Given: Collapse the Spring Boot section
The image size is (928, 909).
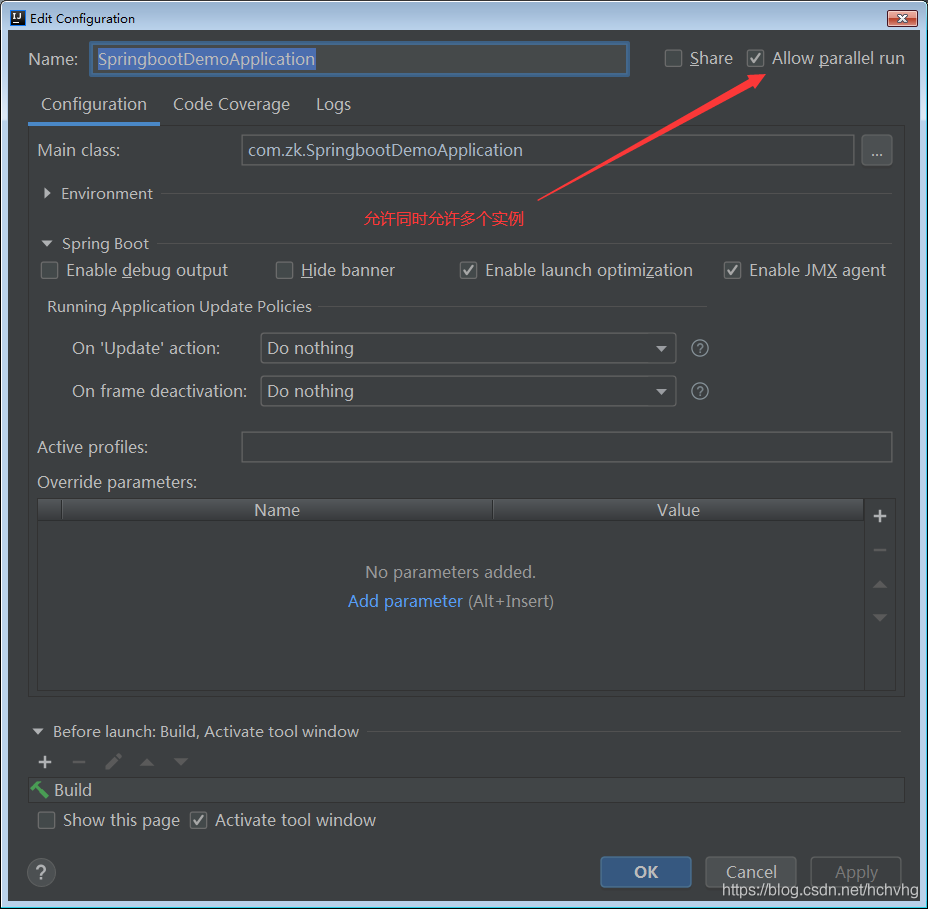Looking at the screenshot, I should [x=47, y=244].
